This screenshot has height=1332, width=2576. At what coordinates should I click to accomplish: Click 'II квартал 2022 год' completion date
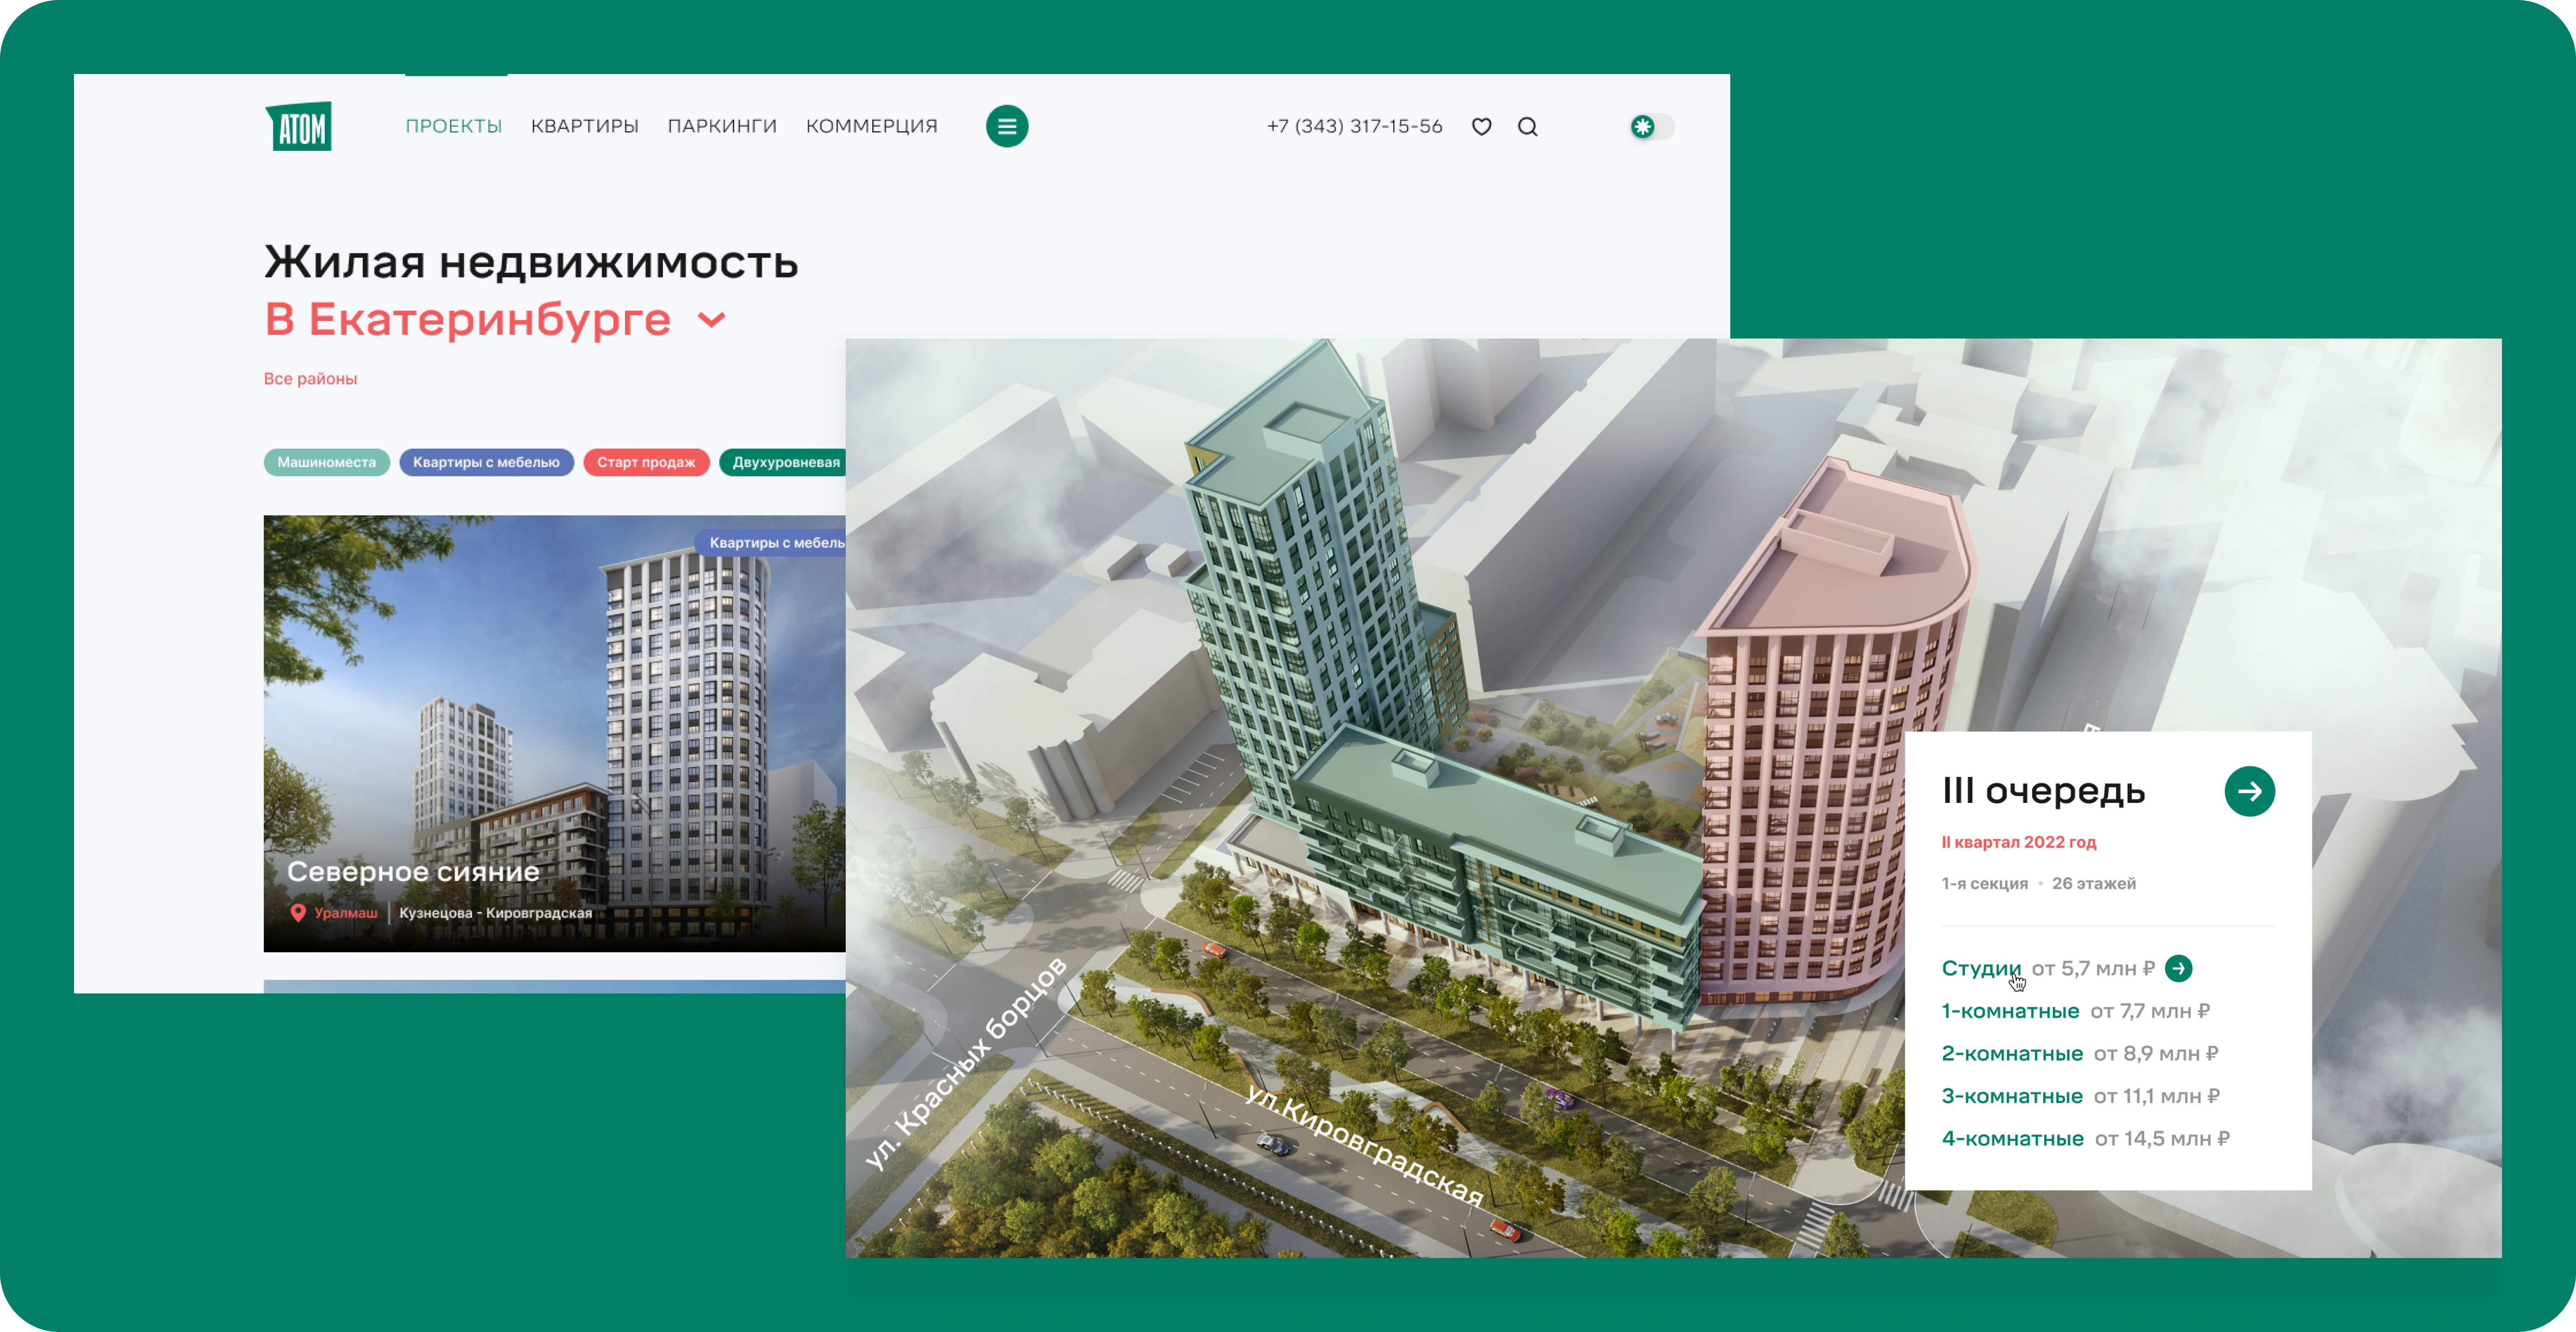click(2018, 842)
